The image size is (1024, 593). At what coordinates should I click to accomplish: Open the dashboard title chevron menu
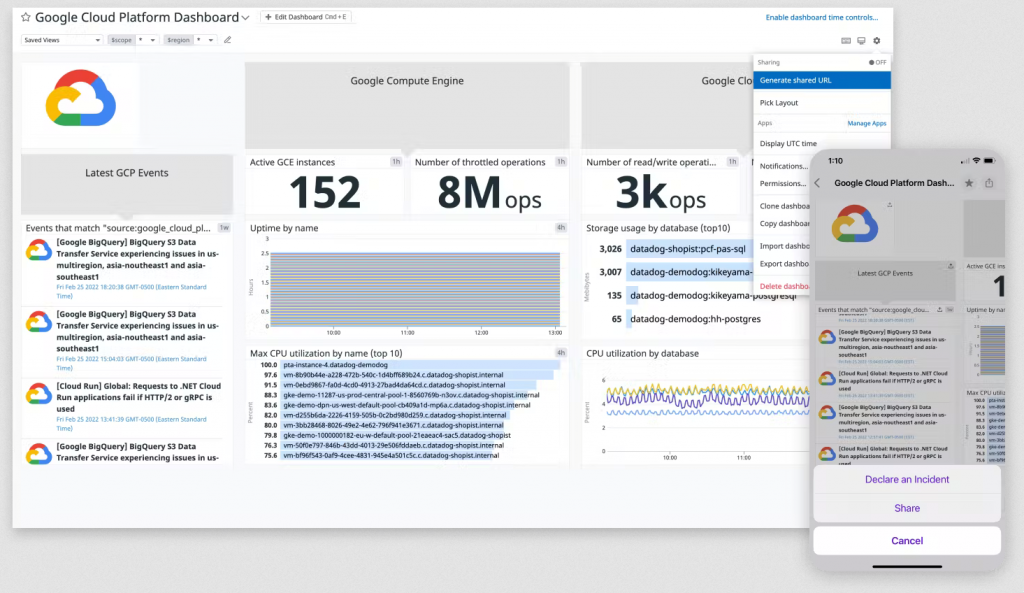tap(246, 18)
